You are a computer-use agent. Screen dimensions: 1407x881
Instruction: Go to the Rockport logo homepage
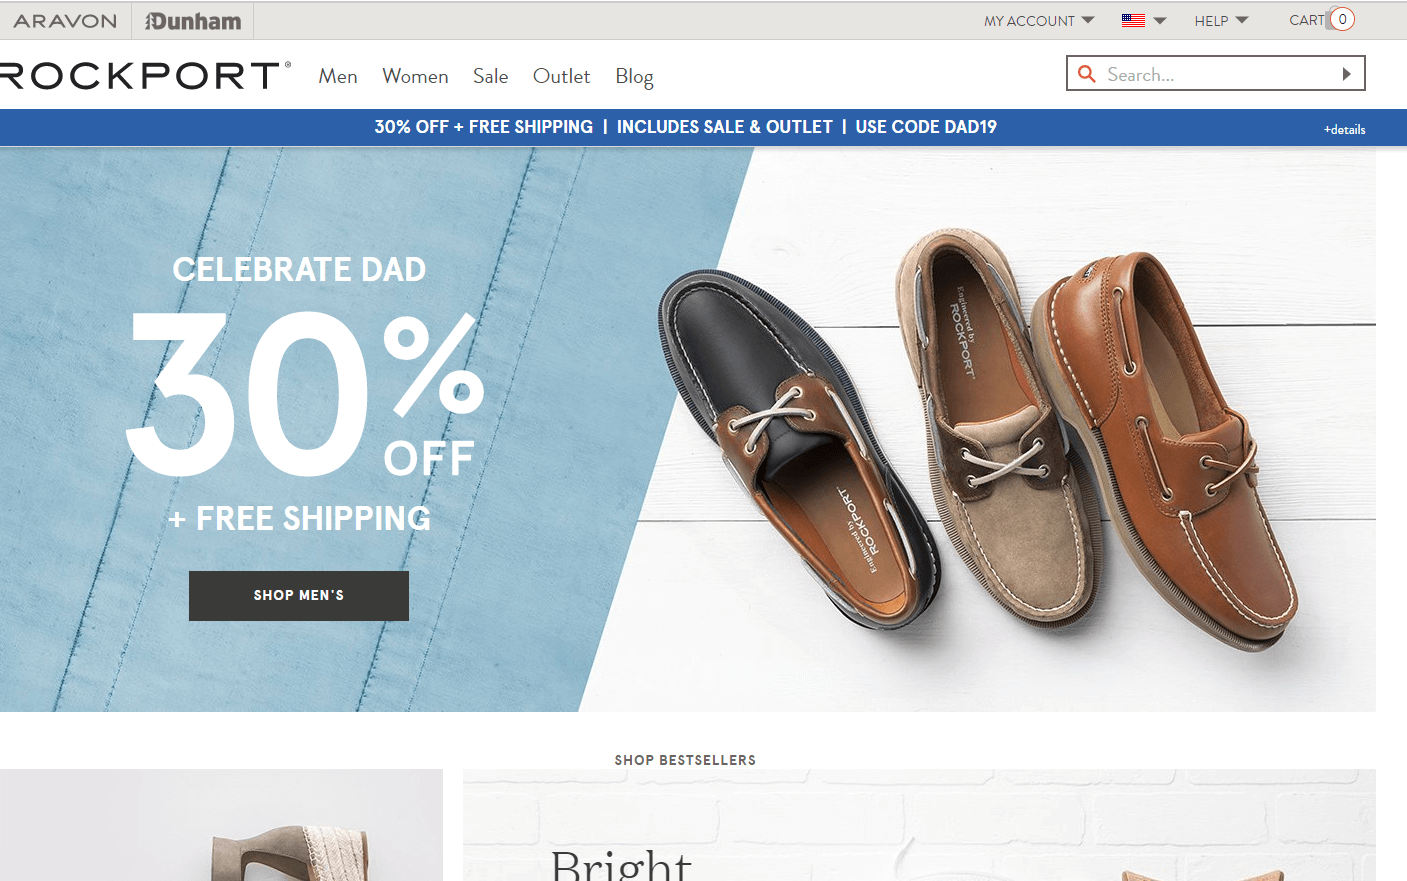click(146, 76)
